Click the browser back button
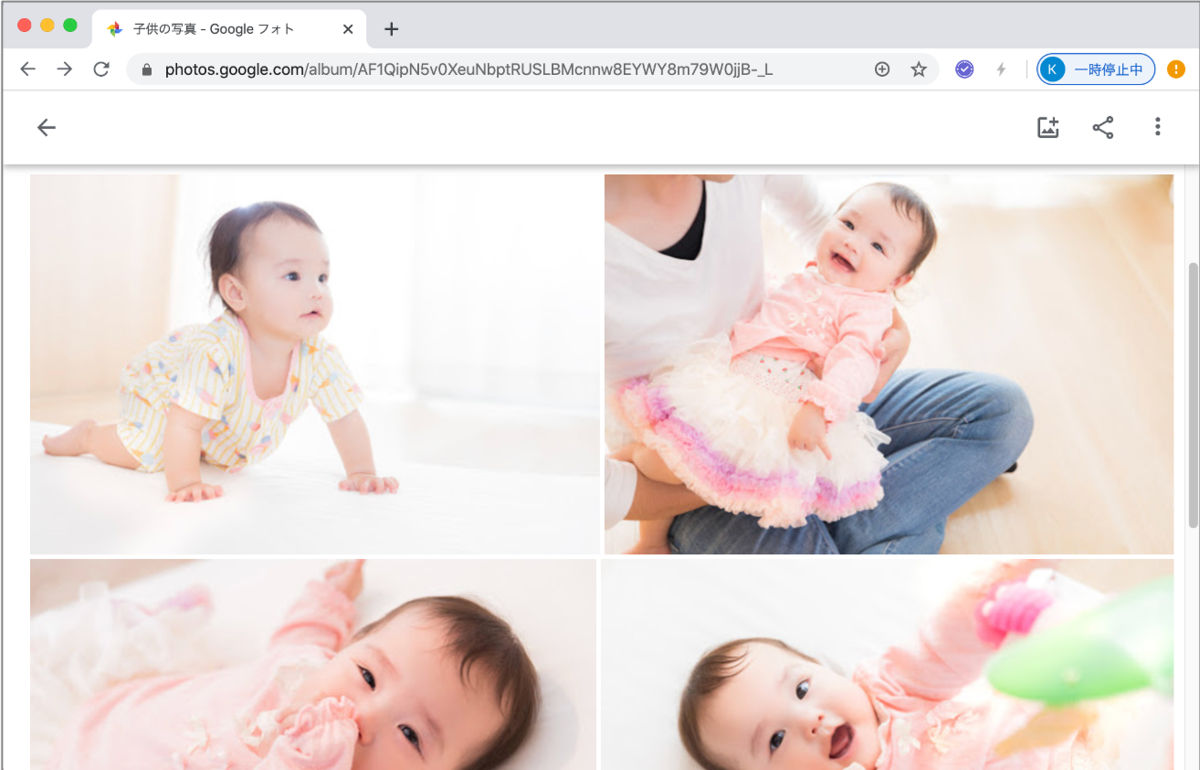This screenshot has height=770, width=1200. point(28,69)
